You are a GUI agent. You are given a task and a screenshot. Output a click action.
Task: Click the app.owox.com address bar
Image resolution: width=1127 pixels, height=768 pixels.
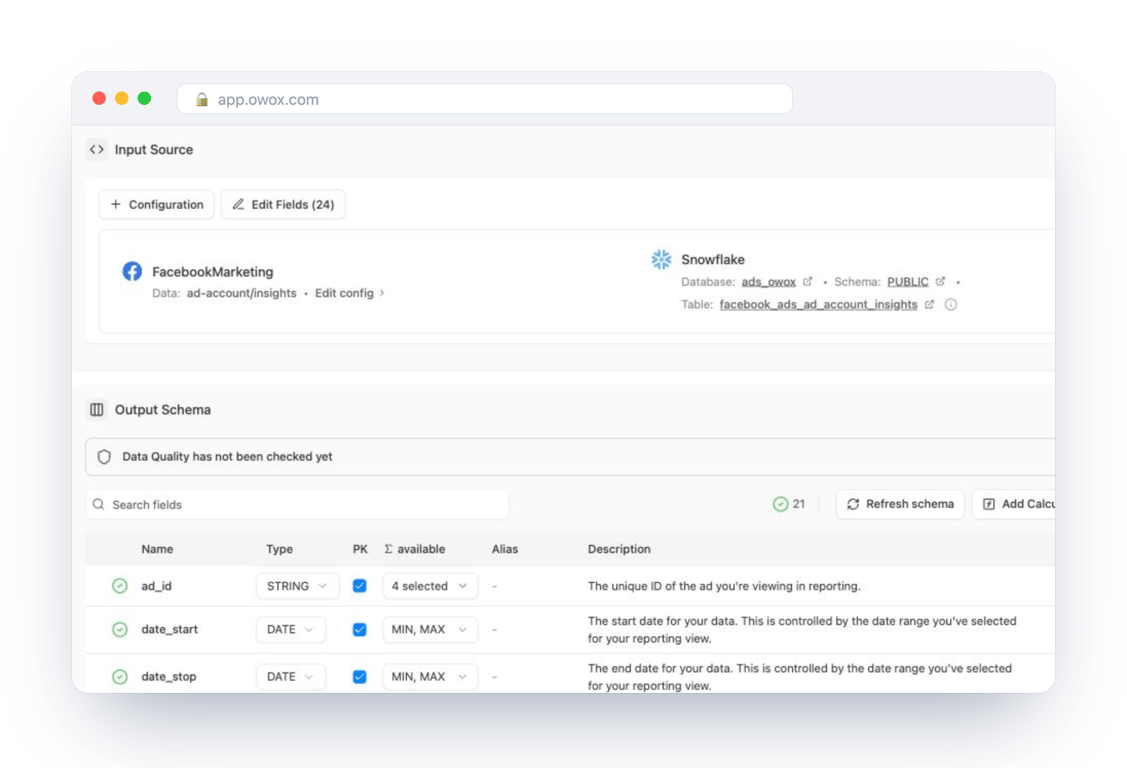485,99
